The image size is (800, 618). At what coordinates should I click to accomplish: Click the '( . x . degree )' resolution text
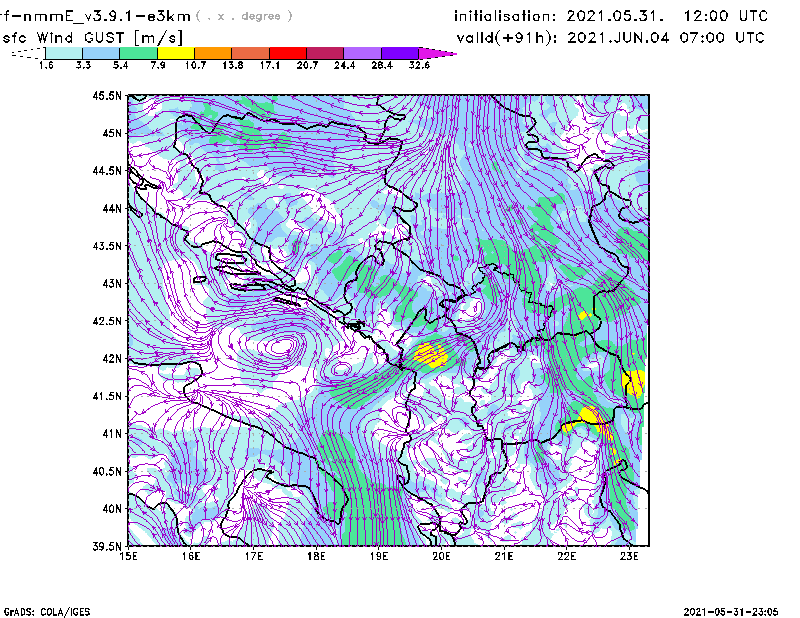click(x=244, y=16)
